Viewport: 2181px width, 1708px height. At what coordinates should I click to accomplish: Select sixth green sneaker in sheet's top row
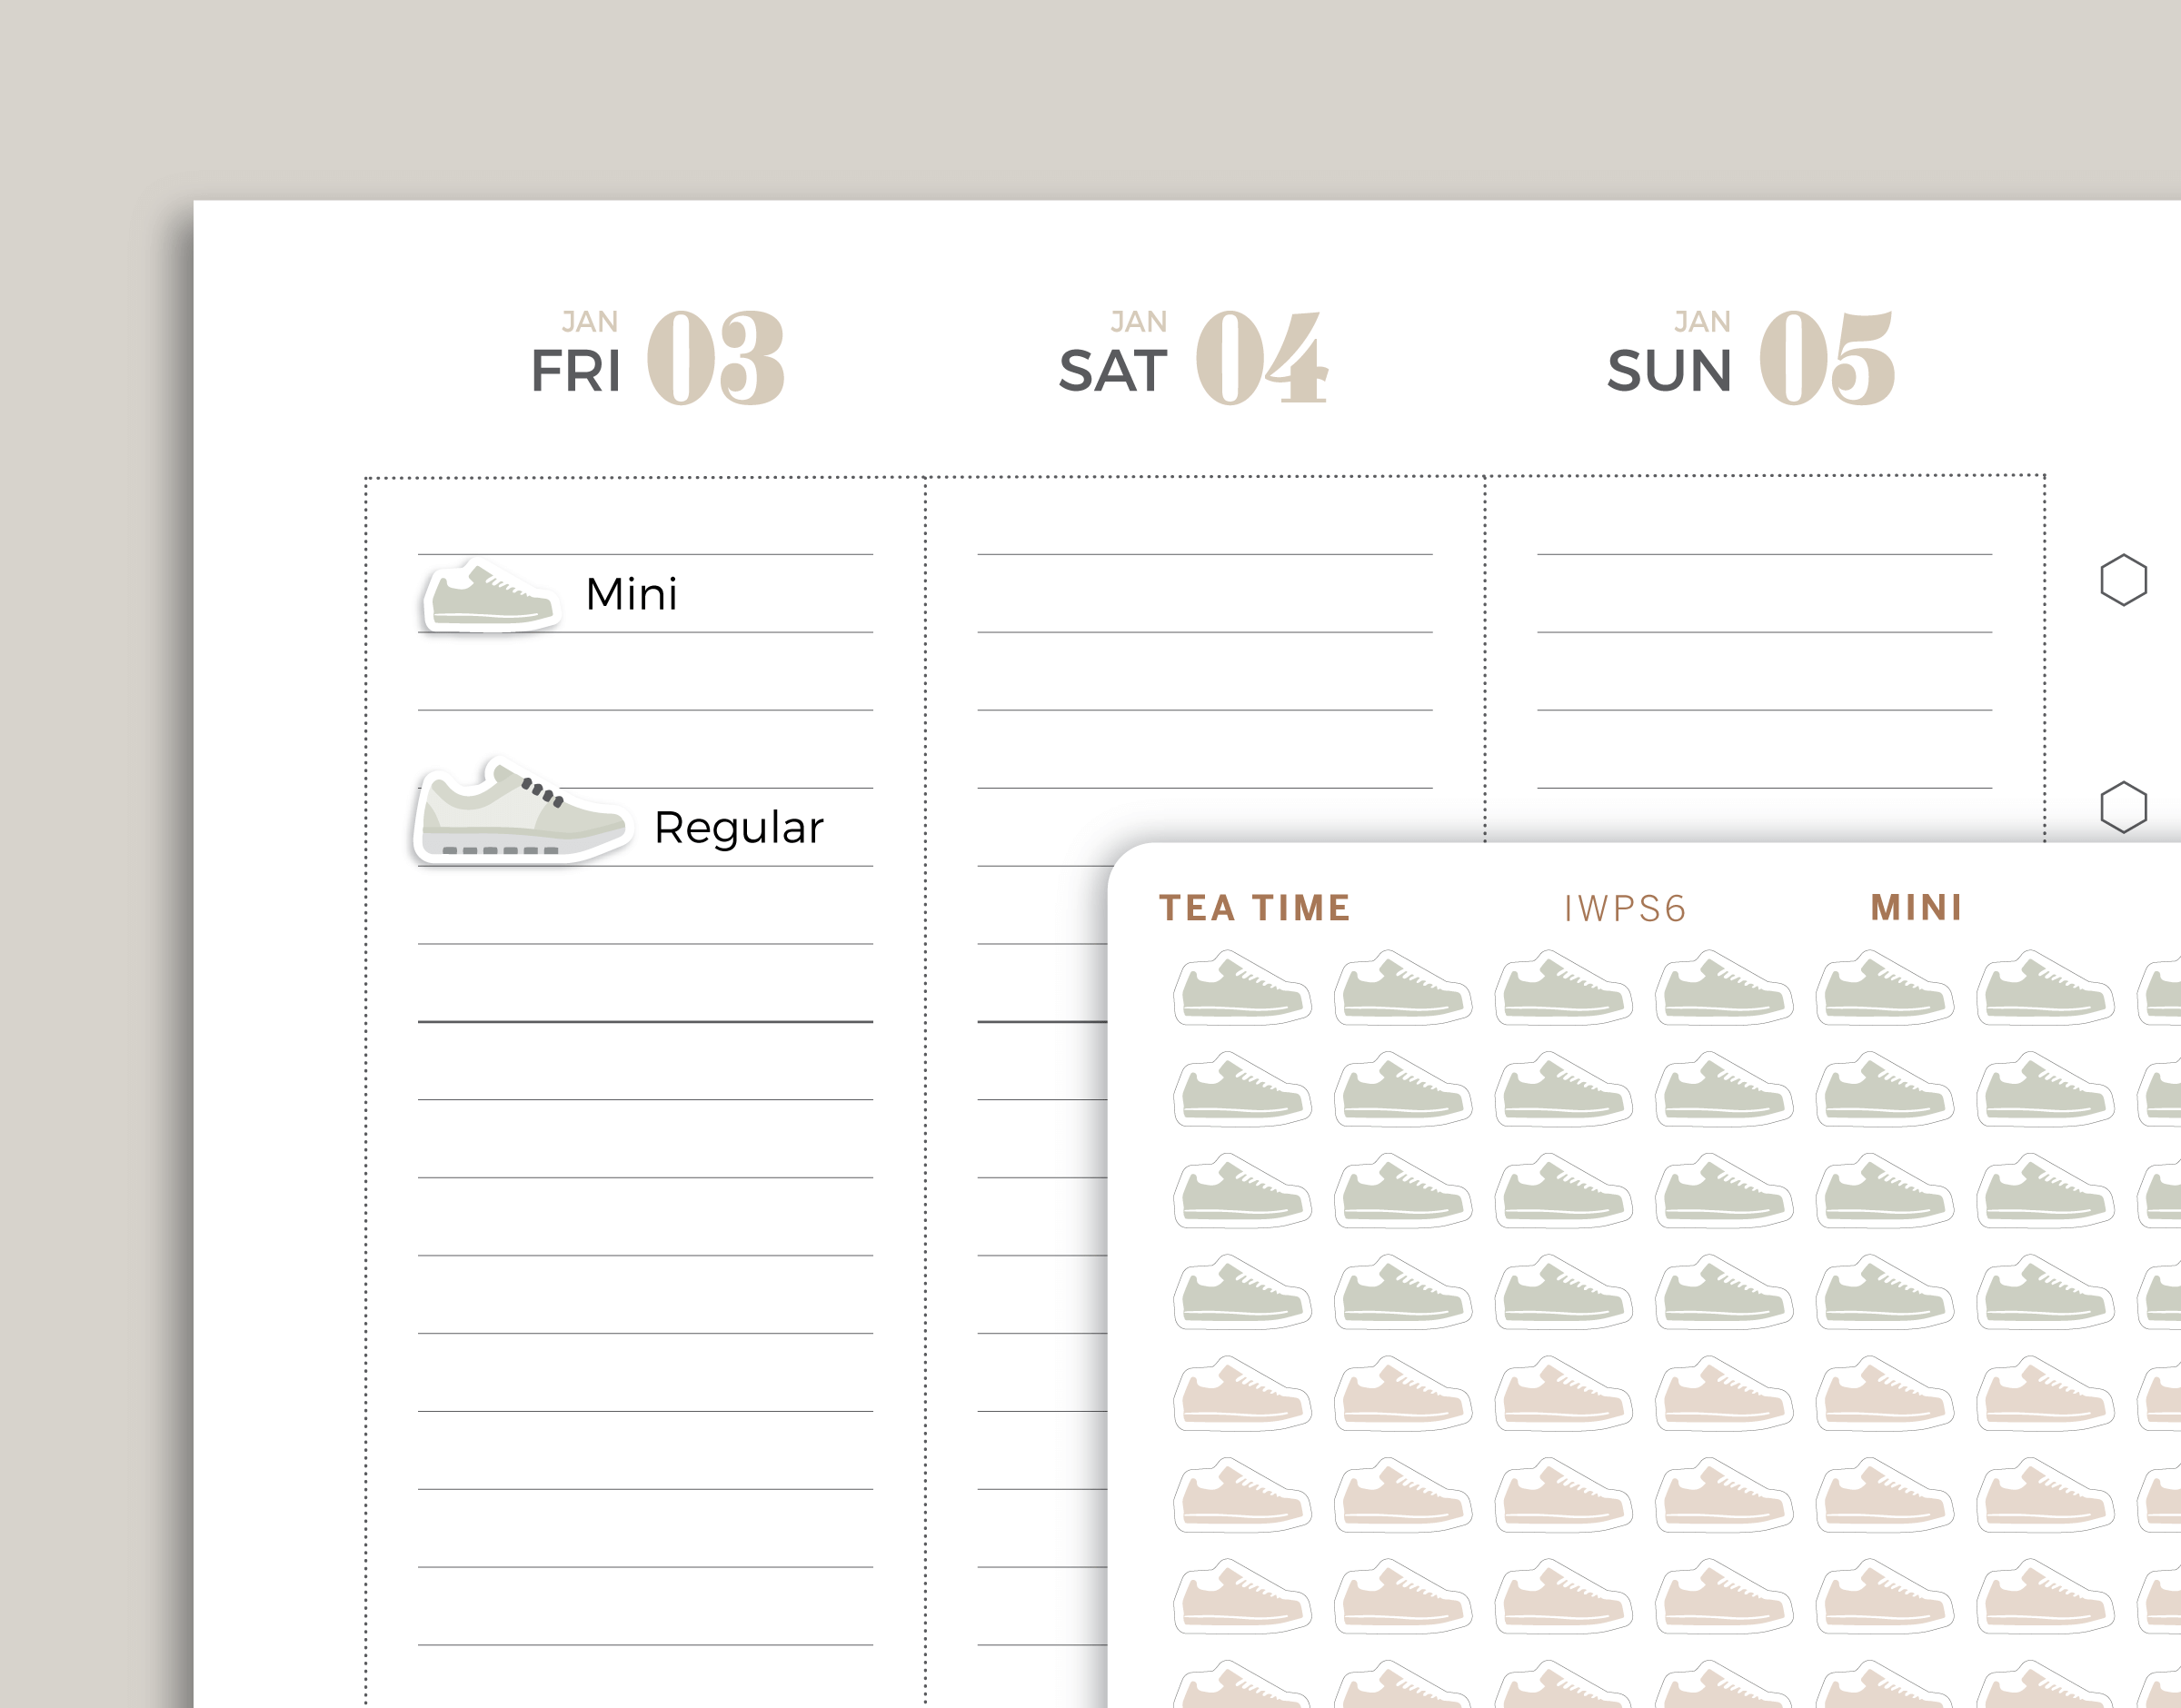point(2045,989)
